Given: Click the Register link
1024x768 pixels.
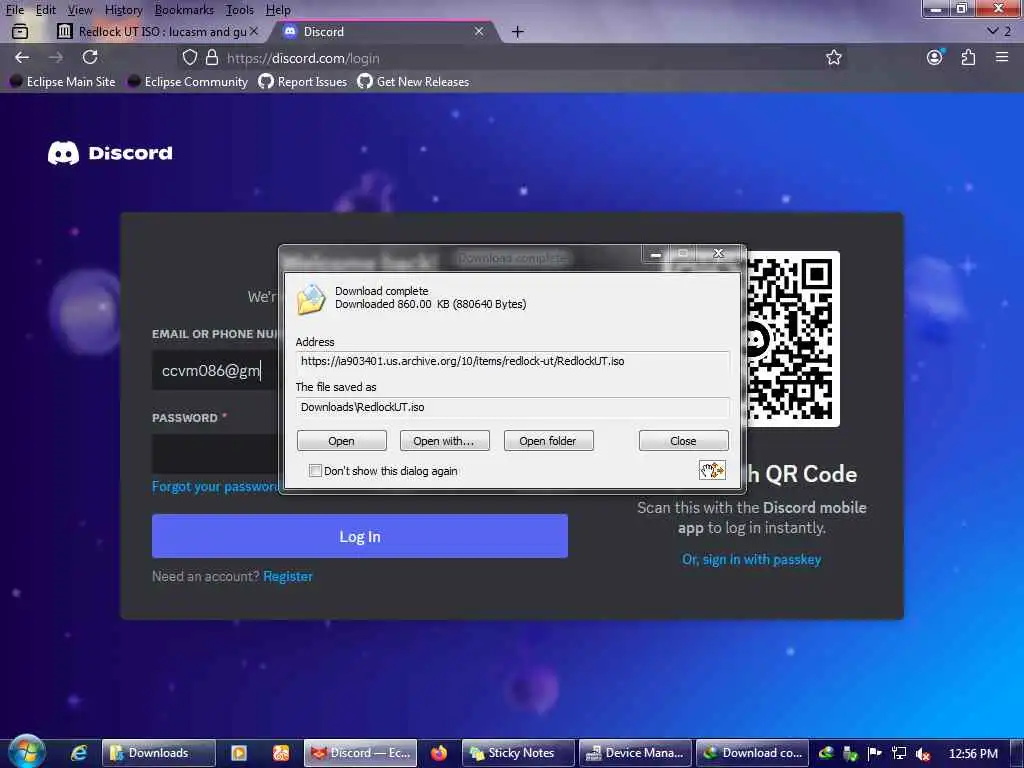Looking at the screenshot, I should point(288,576).
